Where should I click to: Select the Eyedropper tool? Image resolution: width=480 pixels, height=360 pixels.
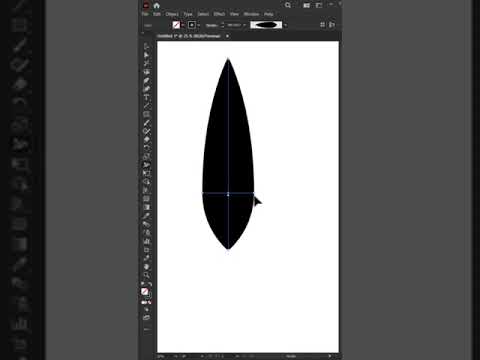pos(146,216)
